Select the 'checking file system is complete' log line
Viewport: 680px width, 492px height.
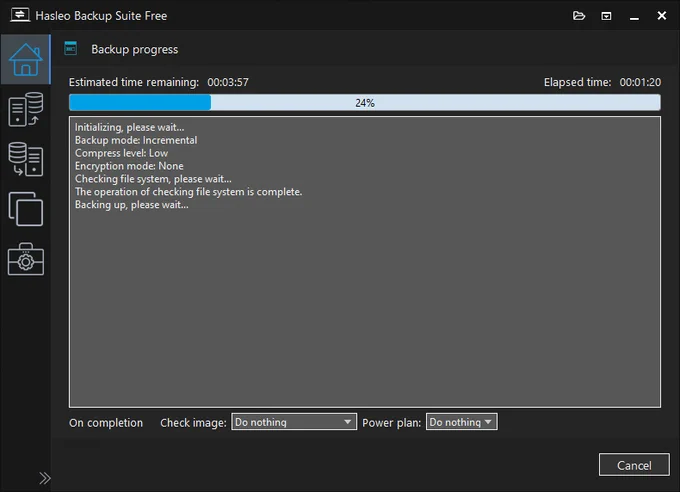click(x=189, y=192)
